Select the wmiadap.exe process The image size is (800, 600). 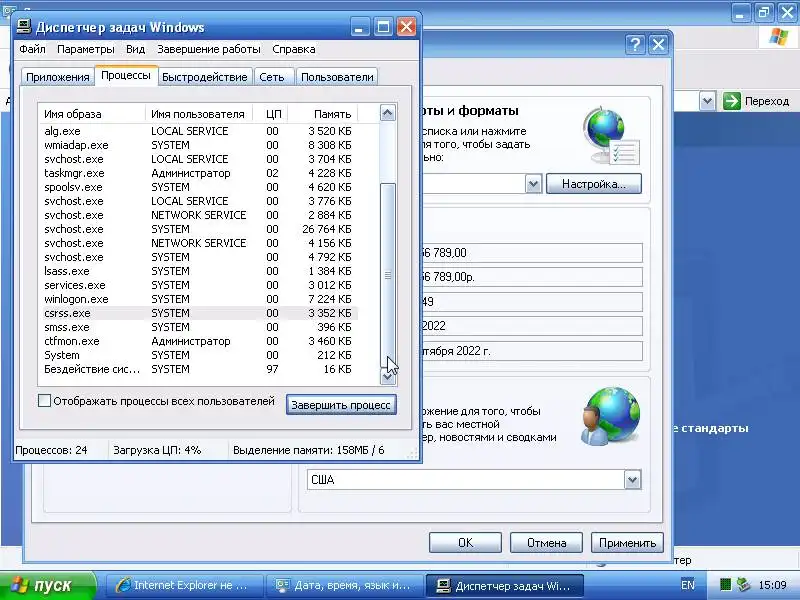(x=199, y=145)
